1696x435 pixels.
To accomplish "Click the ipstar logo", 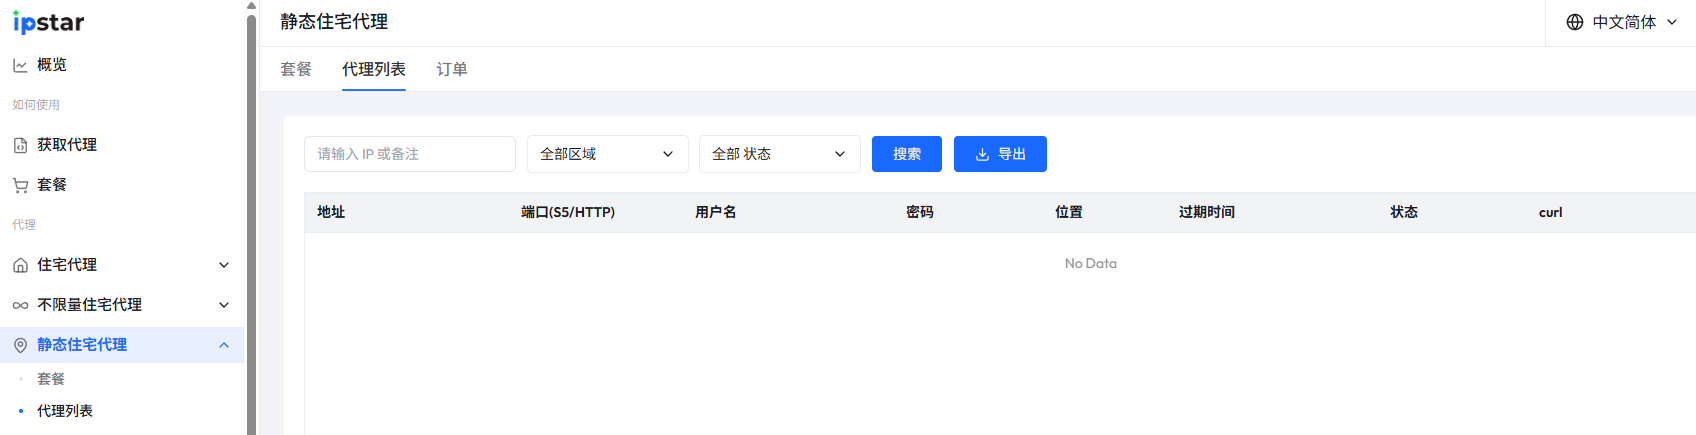I will (x=48, y=22).
